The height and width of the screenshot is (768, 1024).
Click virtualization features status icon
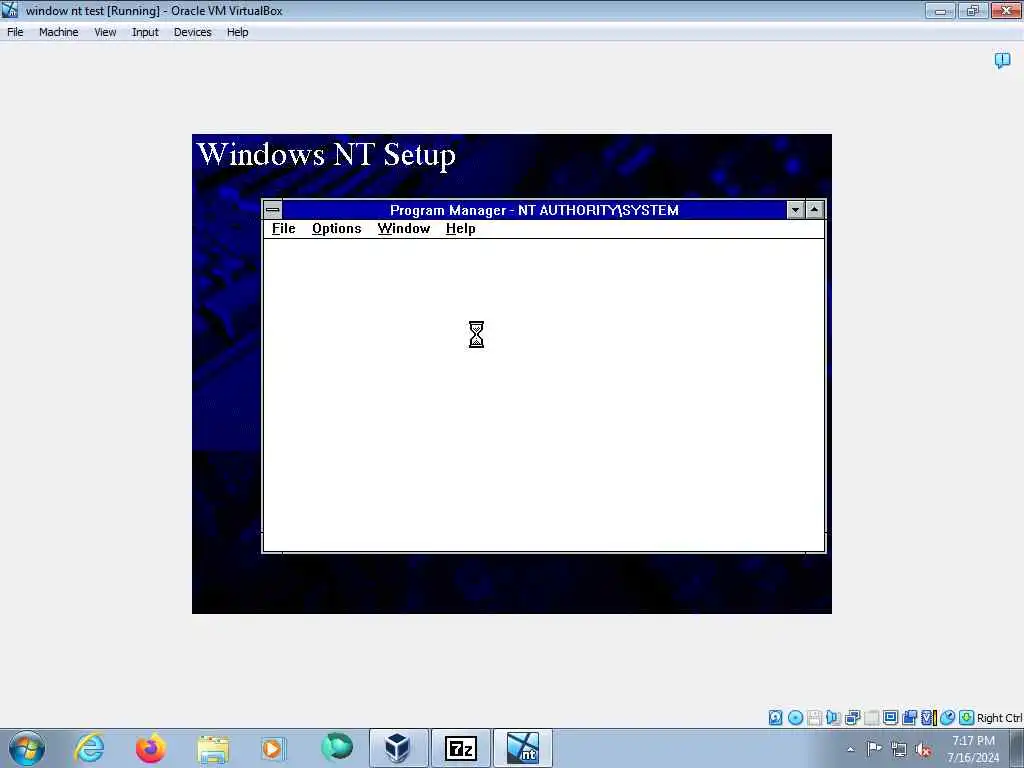(929, 718)
